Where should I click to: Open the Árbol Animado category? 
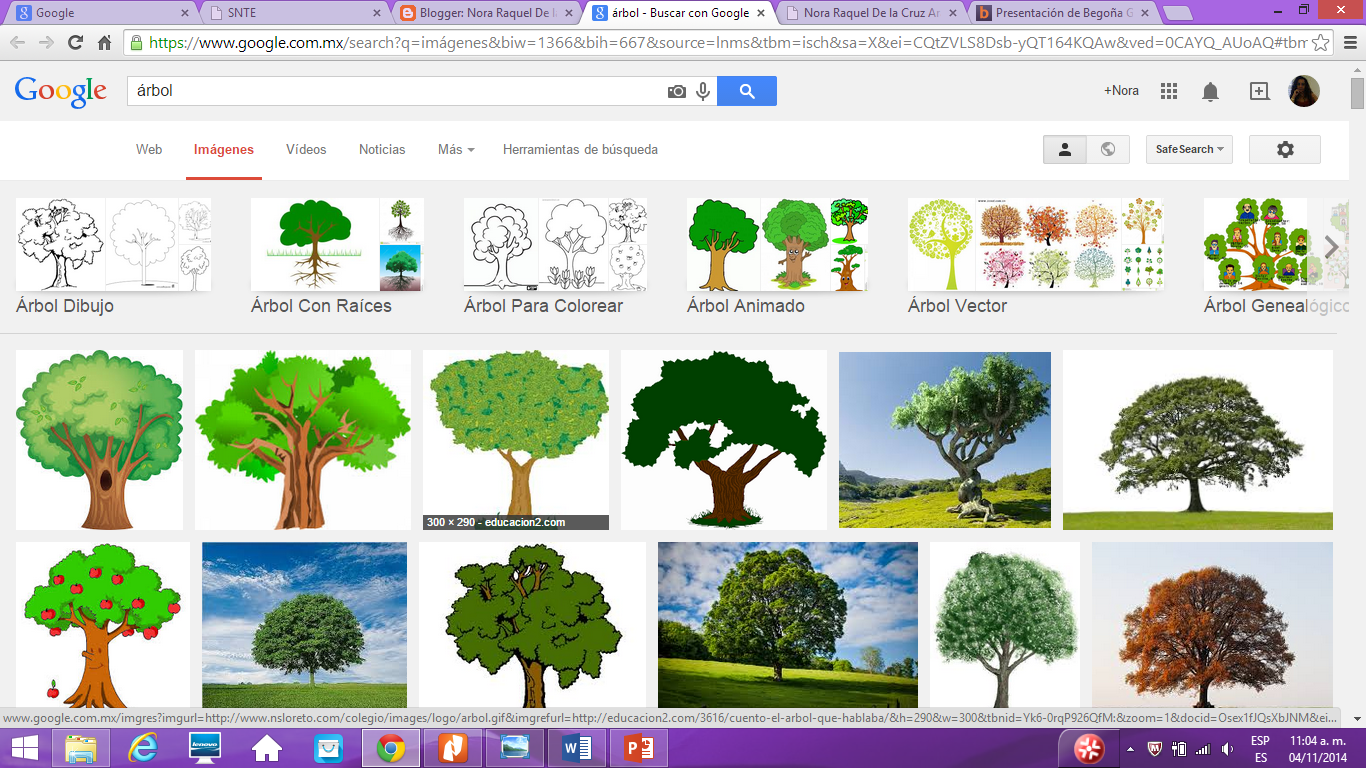777,257
